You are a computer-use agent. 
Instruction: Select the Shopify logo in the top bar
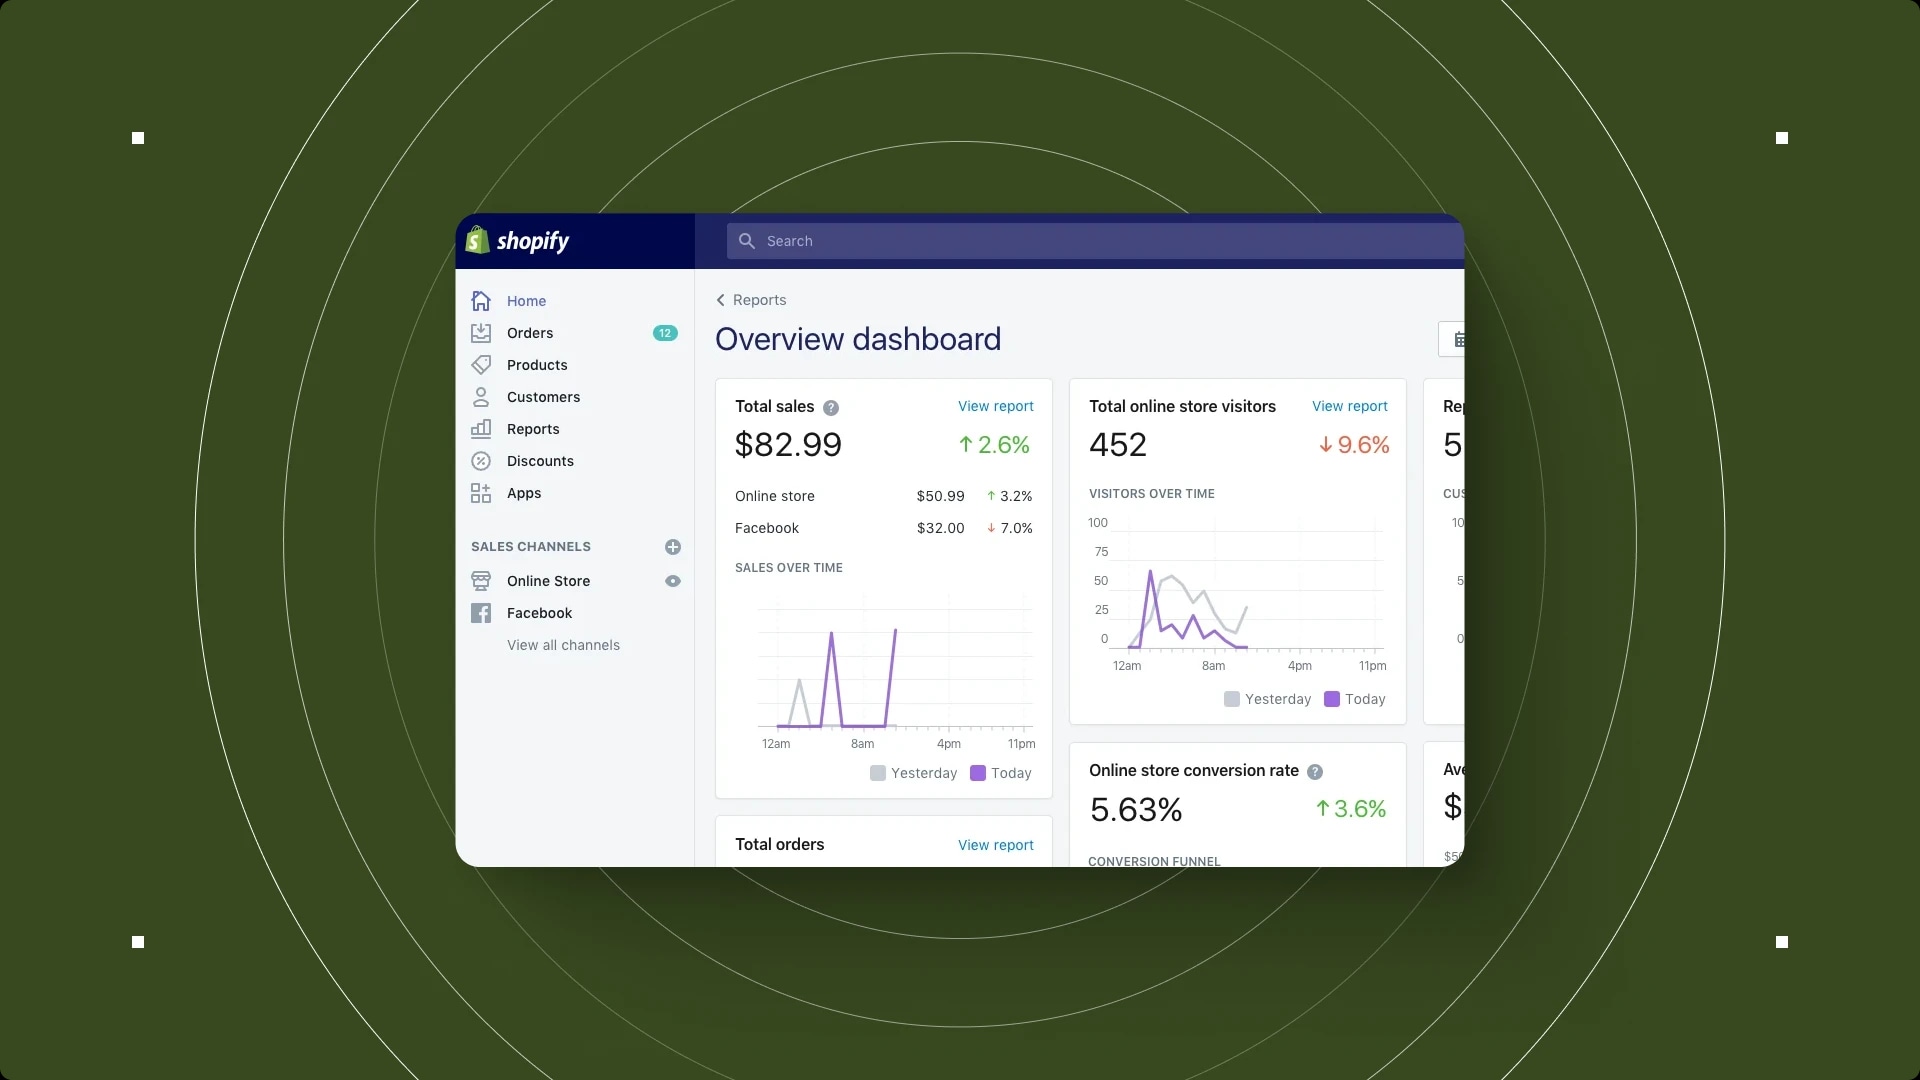(x=477, y=240)
